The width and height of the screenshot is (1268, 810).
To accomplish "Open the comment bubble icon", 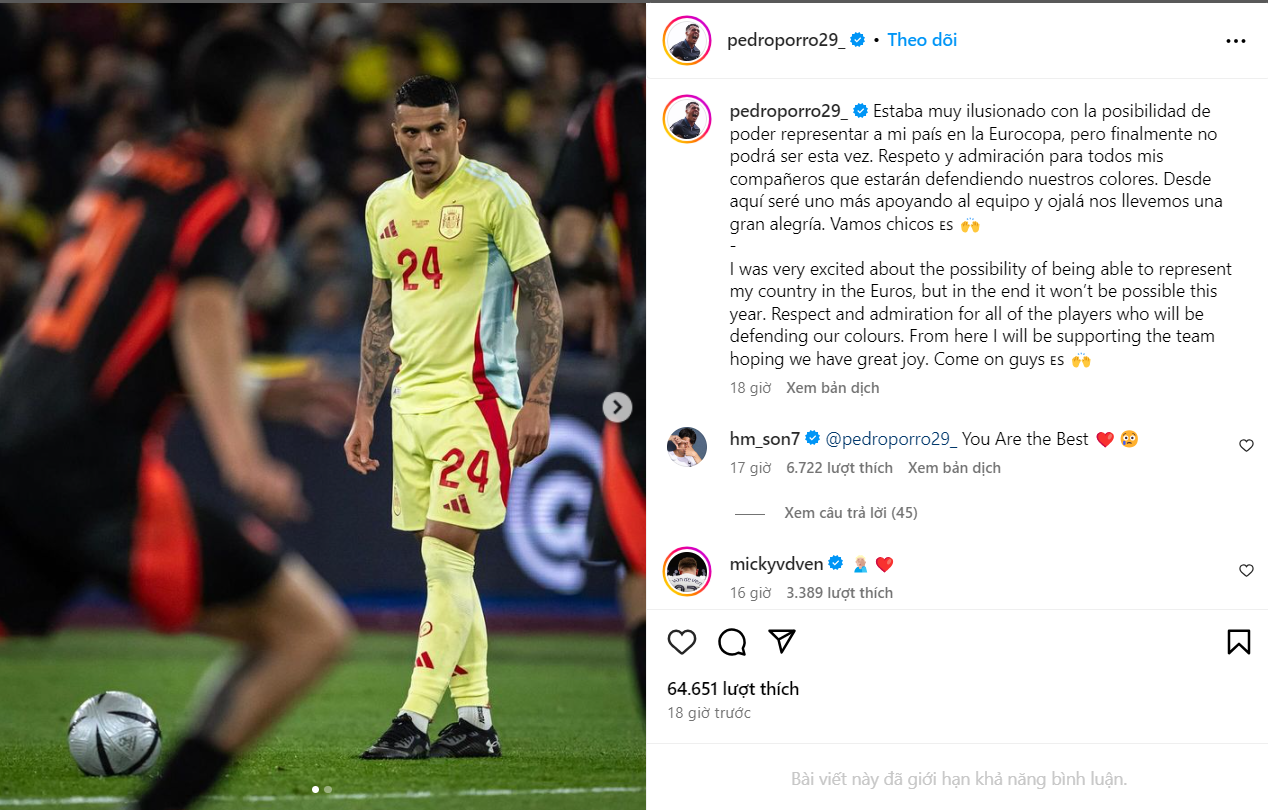I will pyautogui.click(x=732, y=642).
